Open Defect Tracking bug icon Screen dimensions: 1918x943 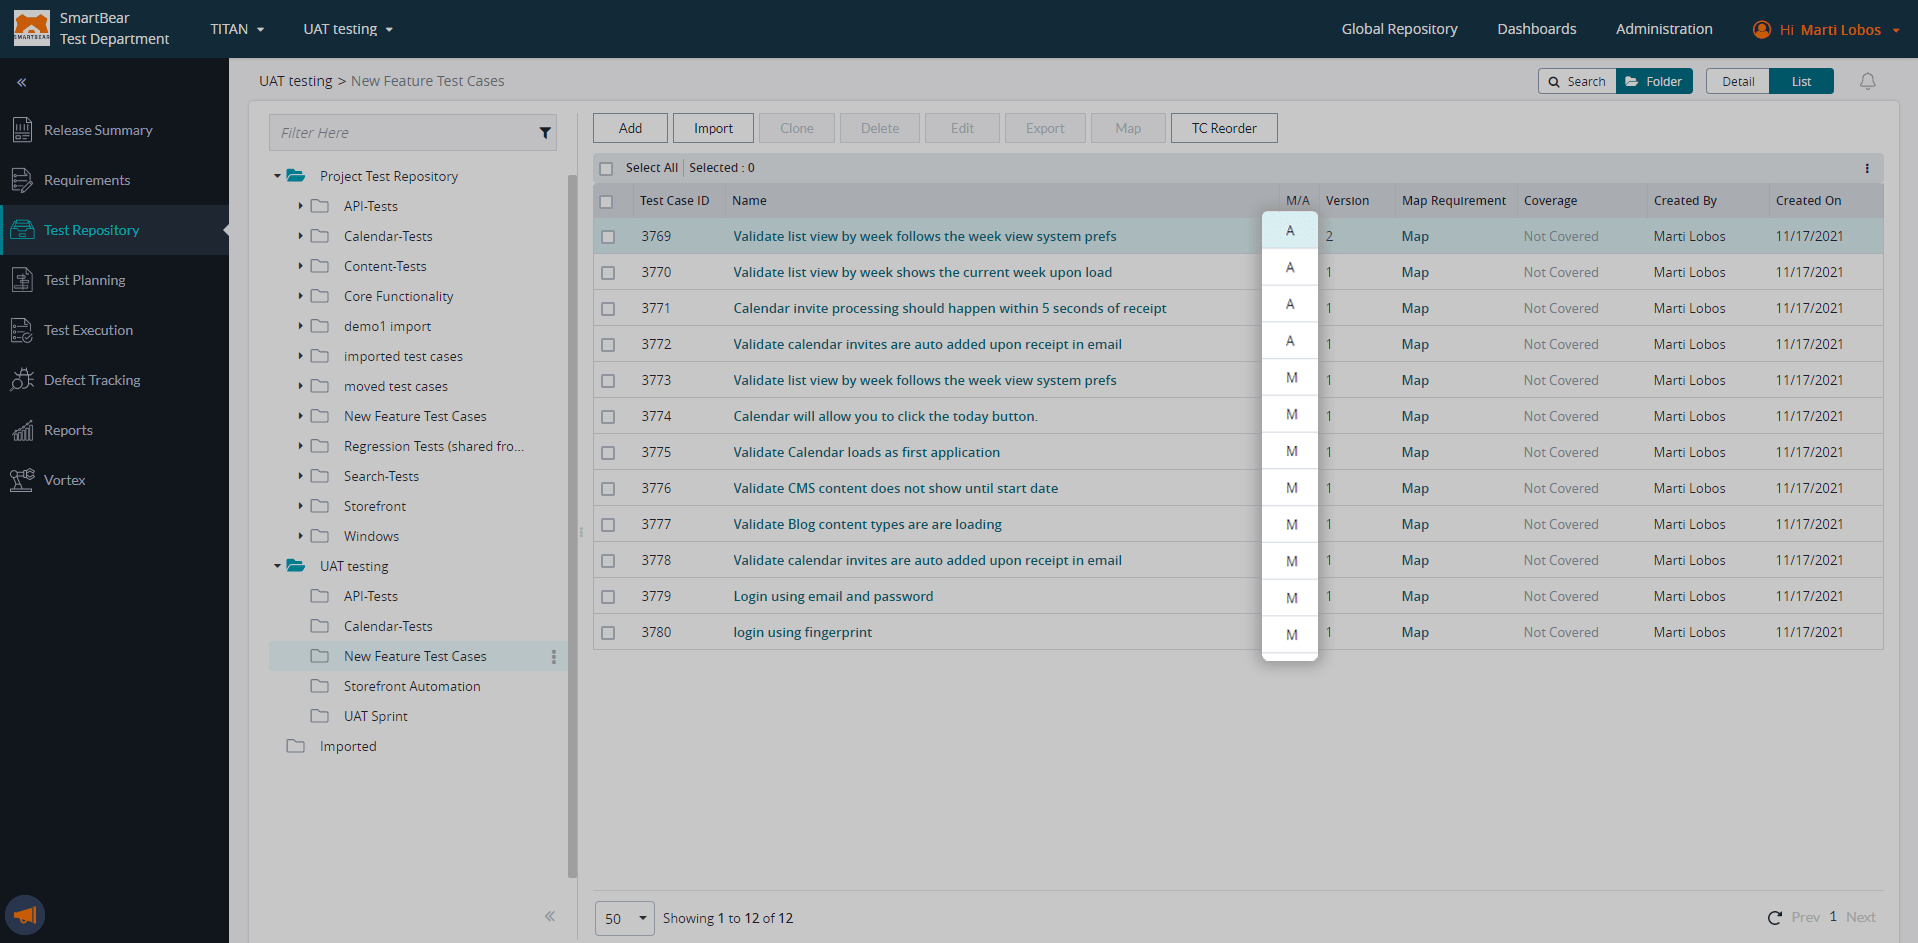click(x=22, y=380)
